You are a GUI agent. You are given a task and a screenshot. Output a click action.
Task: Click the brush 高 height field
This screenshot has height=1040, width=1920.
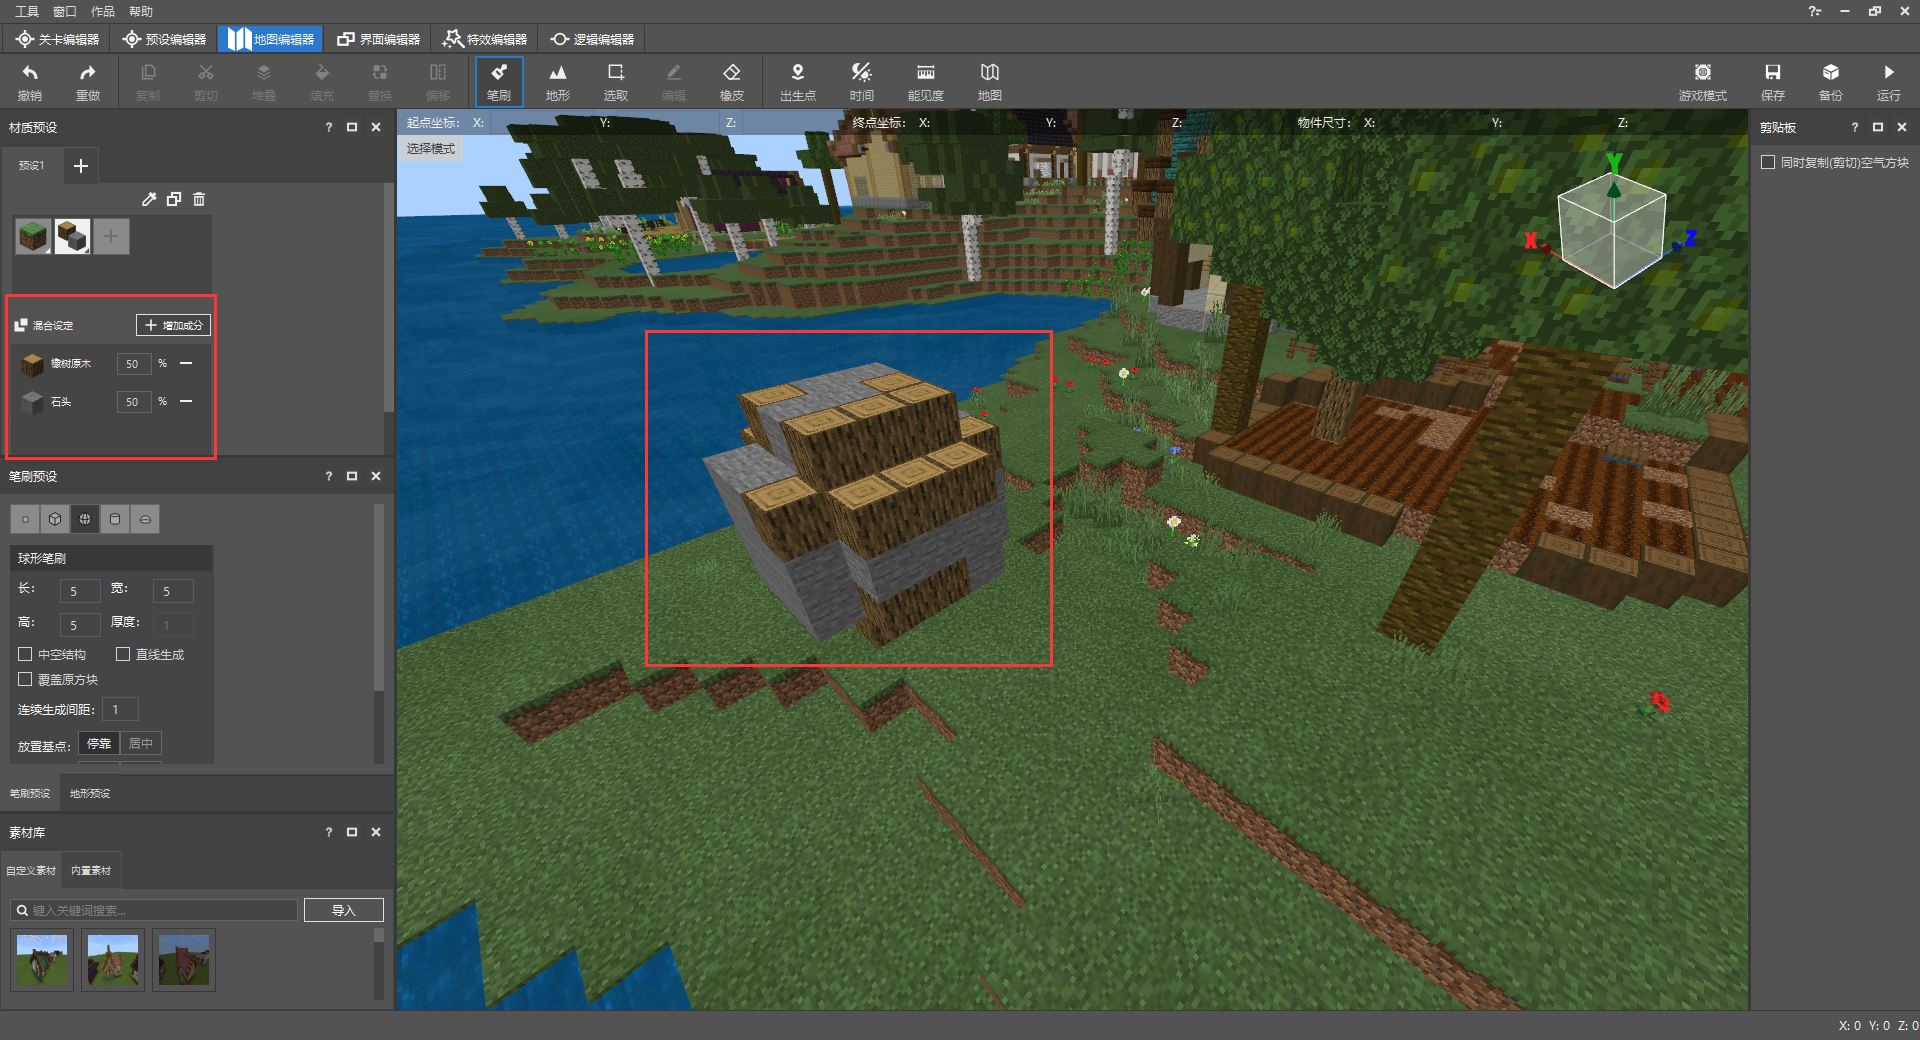click(80, 625)
